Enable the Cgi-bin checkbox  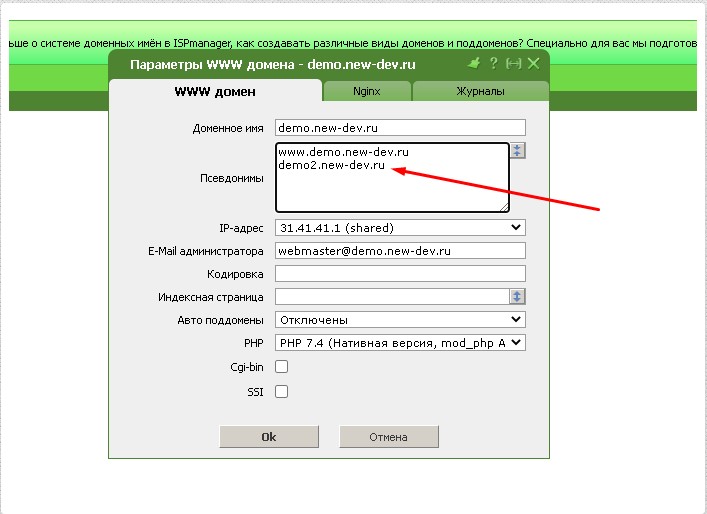tap(282, 367)
